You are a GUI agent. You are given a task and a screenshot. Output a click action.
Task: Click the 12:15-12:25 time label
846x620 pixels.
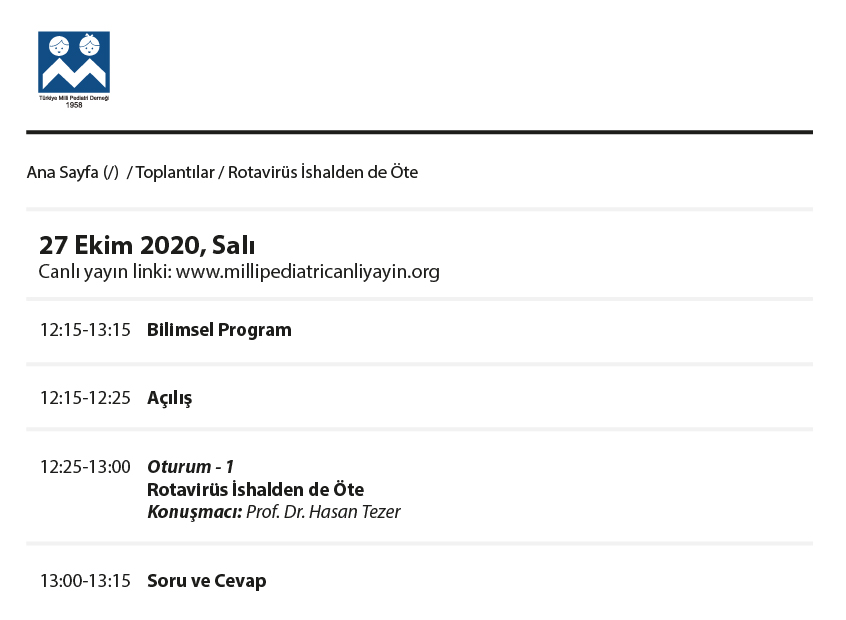click(x=85, y=398)
